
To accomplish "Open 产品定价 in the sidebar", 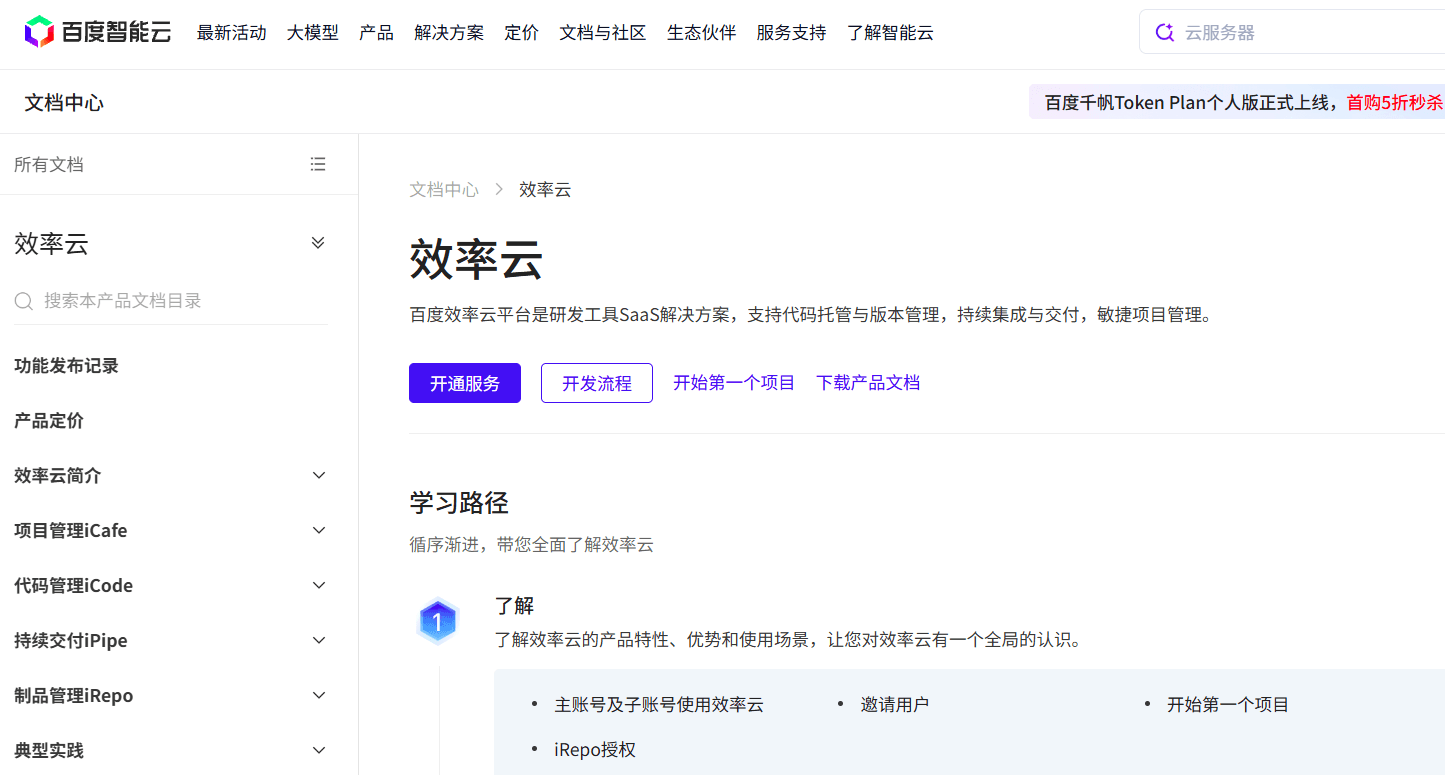I will coord(49,421).
